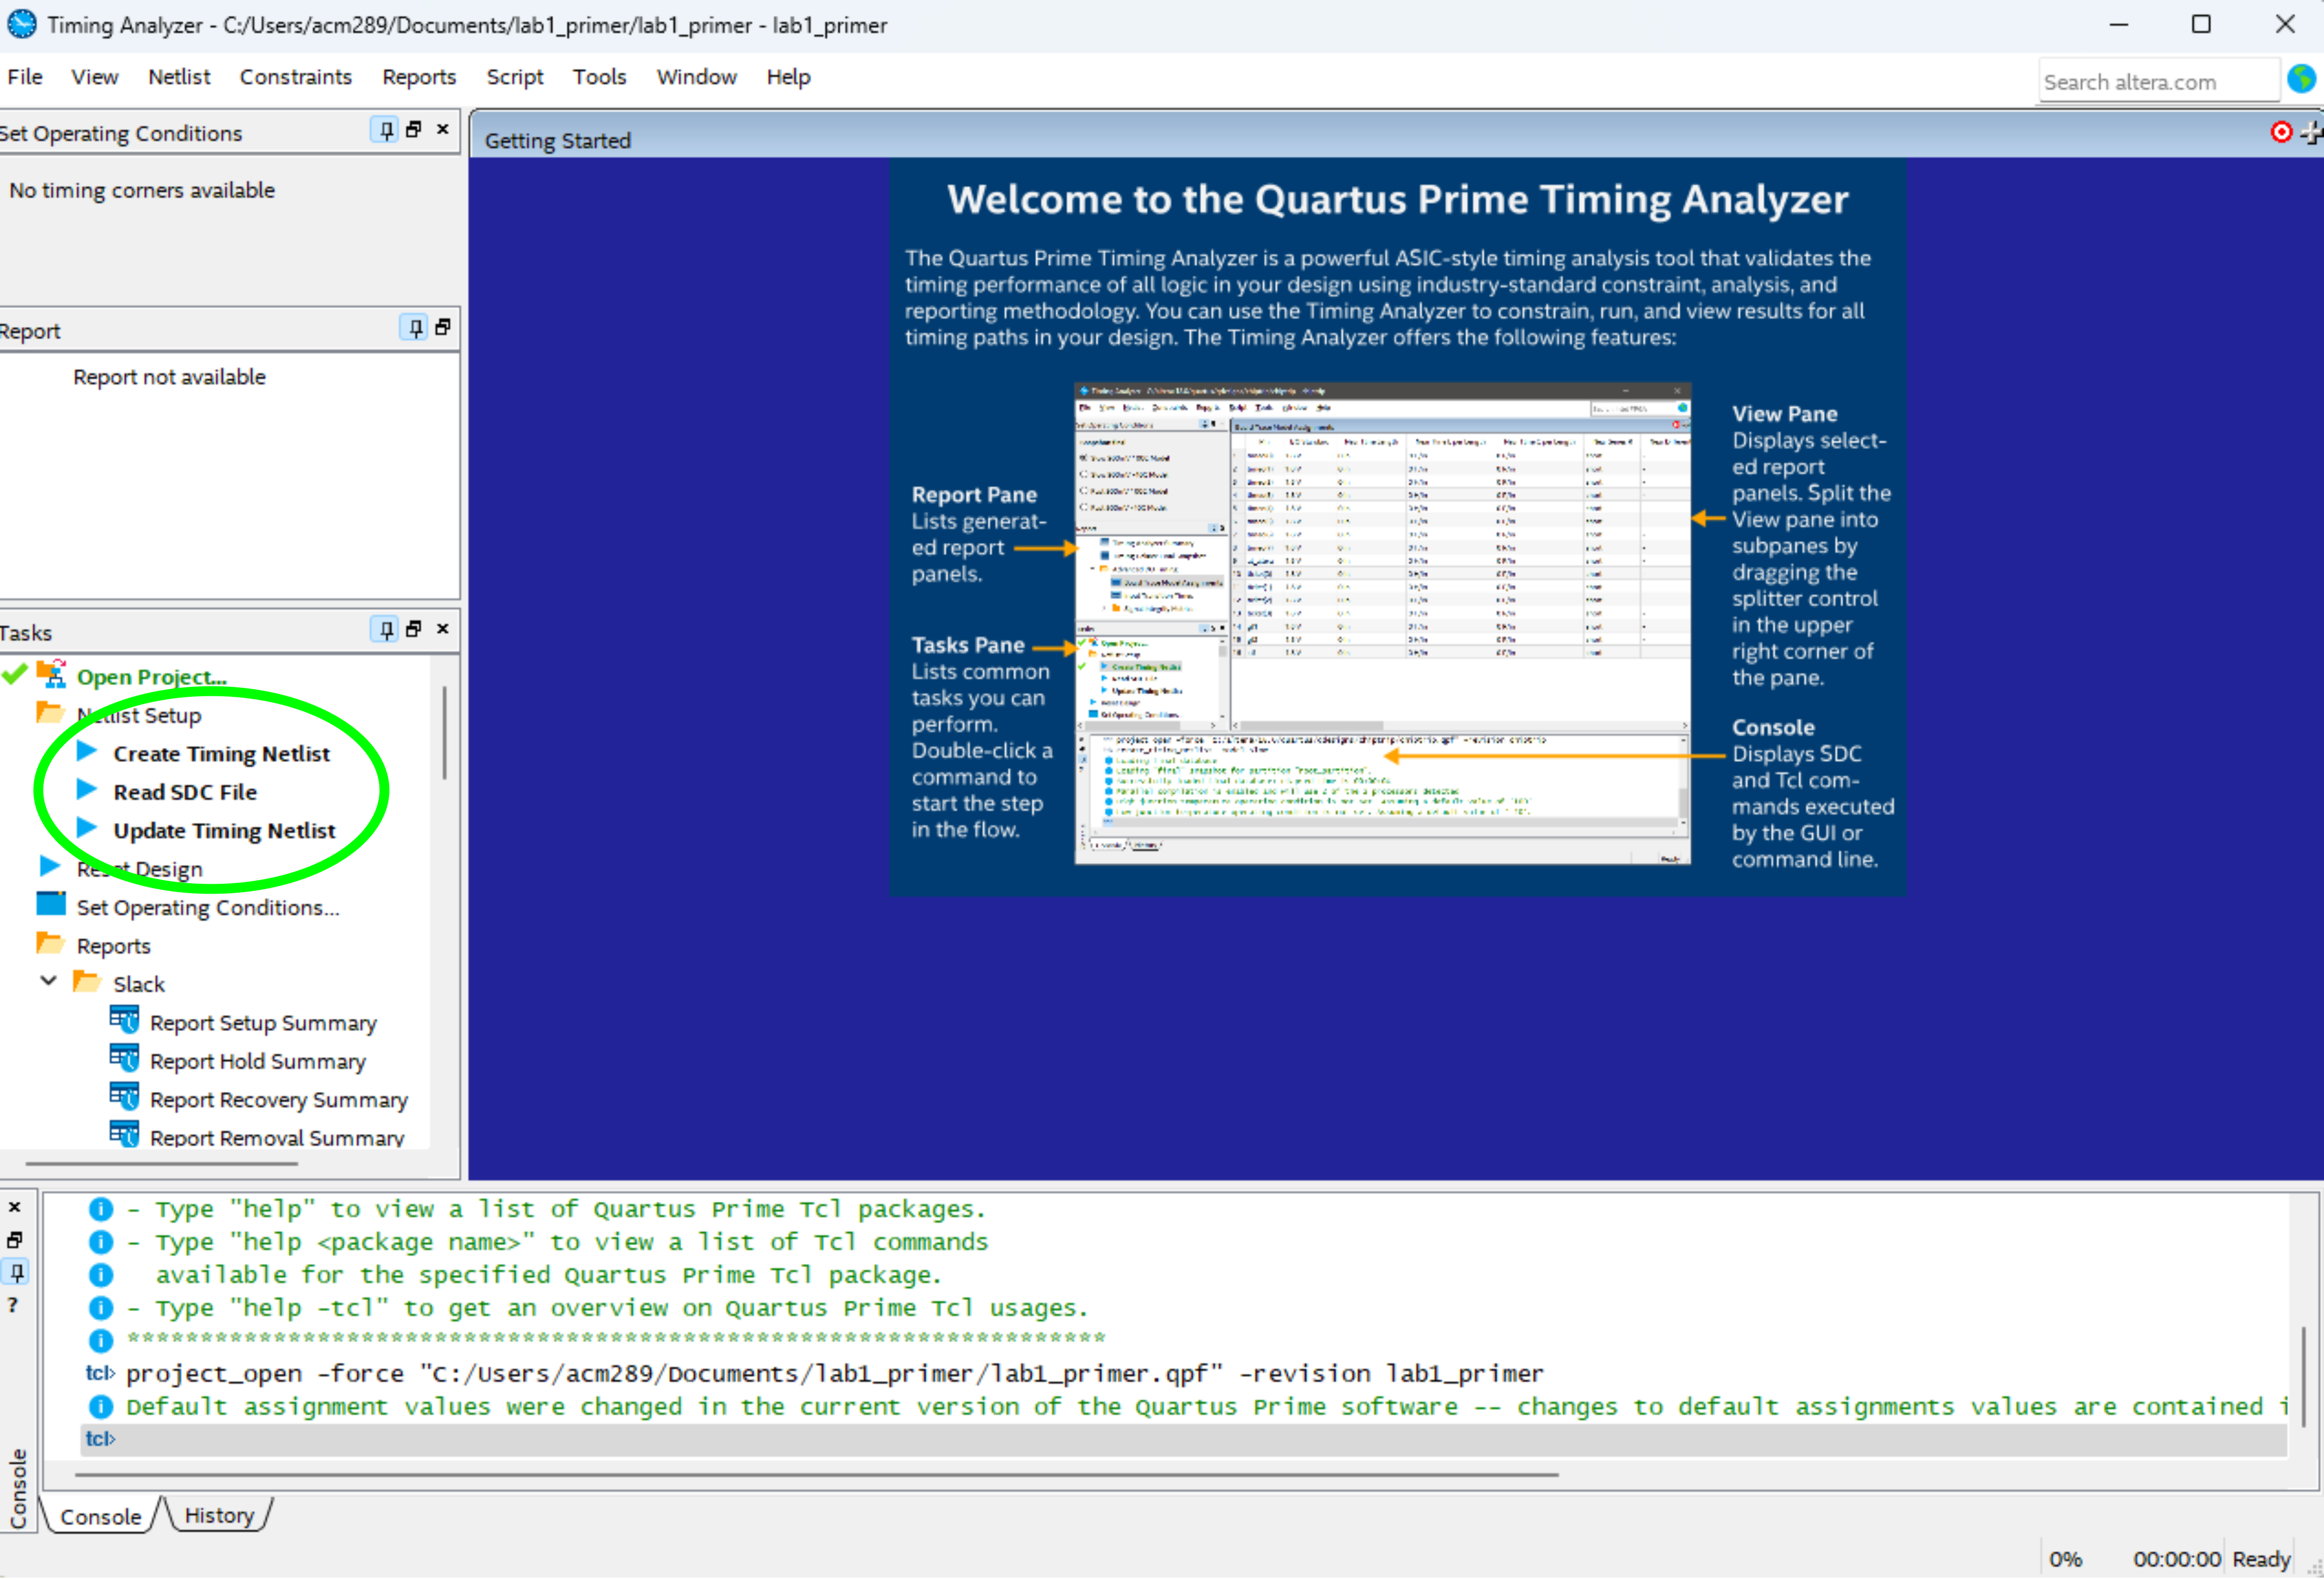
Task: Collapse the Slack tree node
Action: point(48,982)
